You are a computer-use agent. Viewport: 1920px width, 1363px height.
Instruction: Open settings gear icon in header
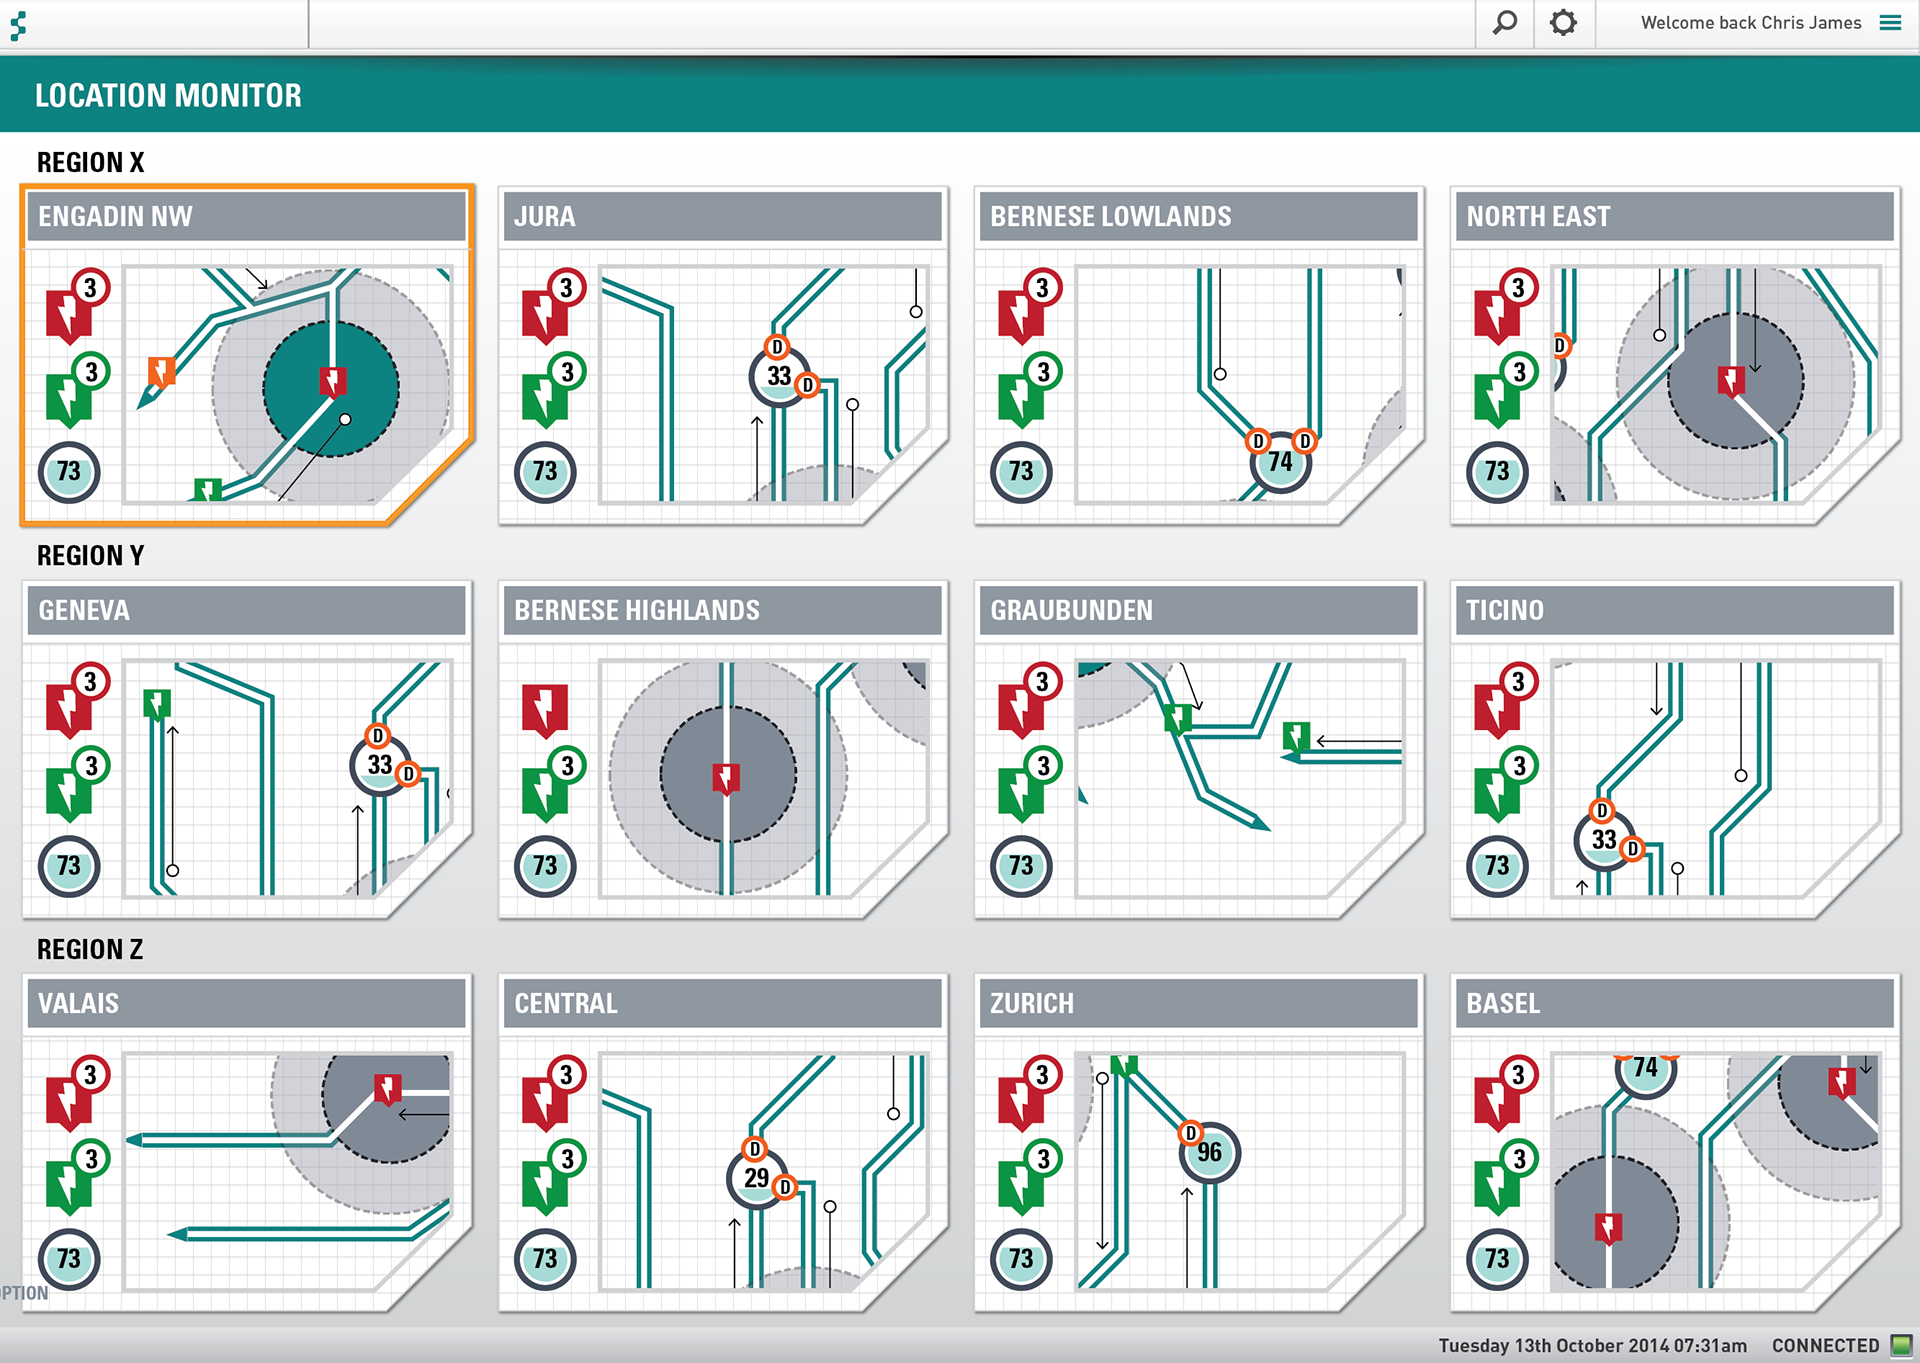pos(1563,23)
